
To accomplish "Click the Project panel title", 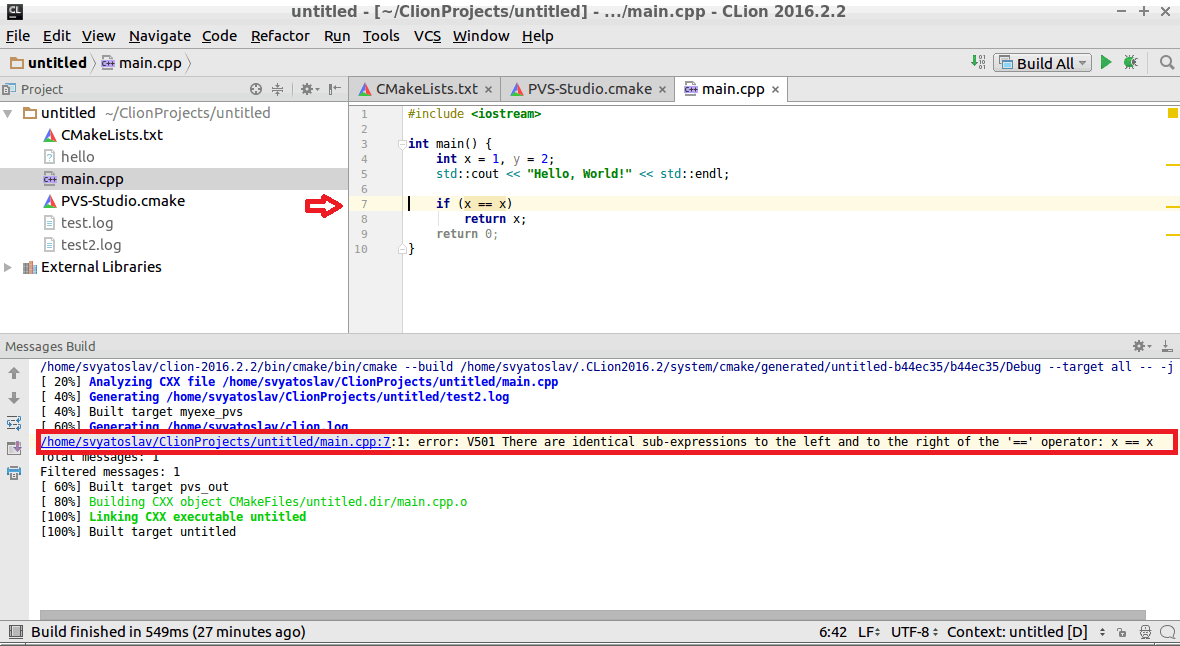I will coord(41,90).
